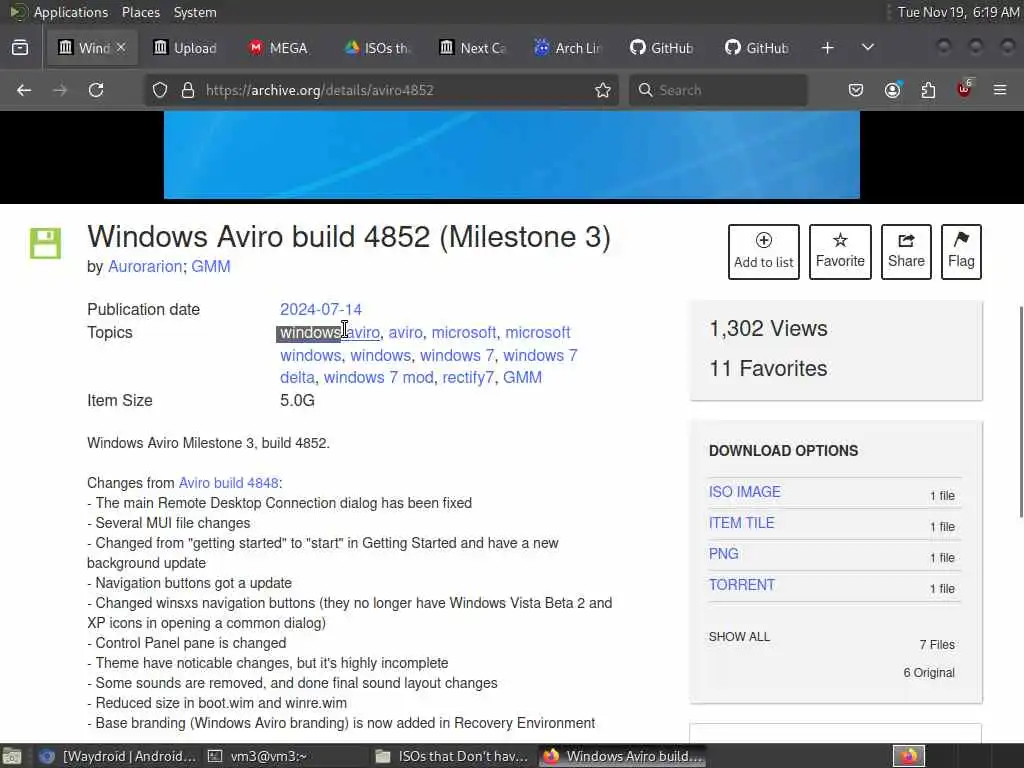The image size is (1024, 768).
Task: Click the blue Windows screenshot preview image
Action: click(x=511, y=155)
